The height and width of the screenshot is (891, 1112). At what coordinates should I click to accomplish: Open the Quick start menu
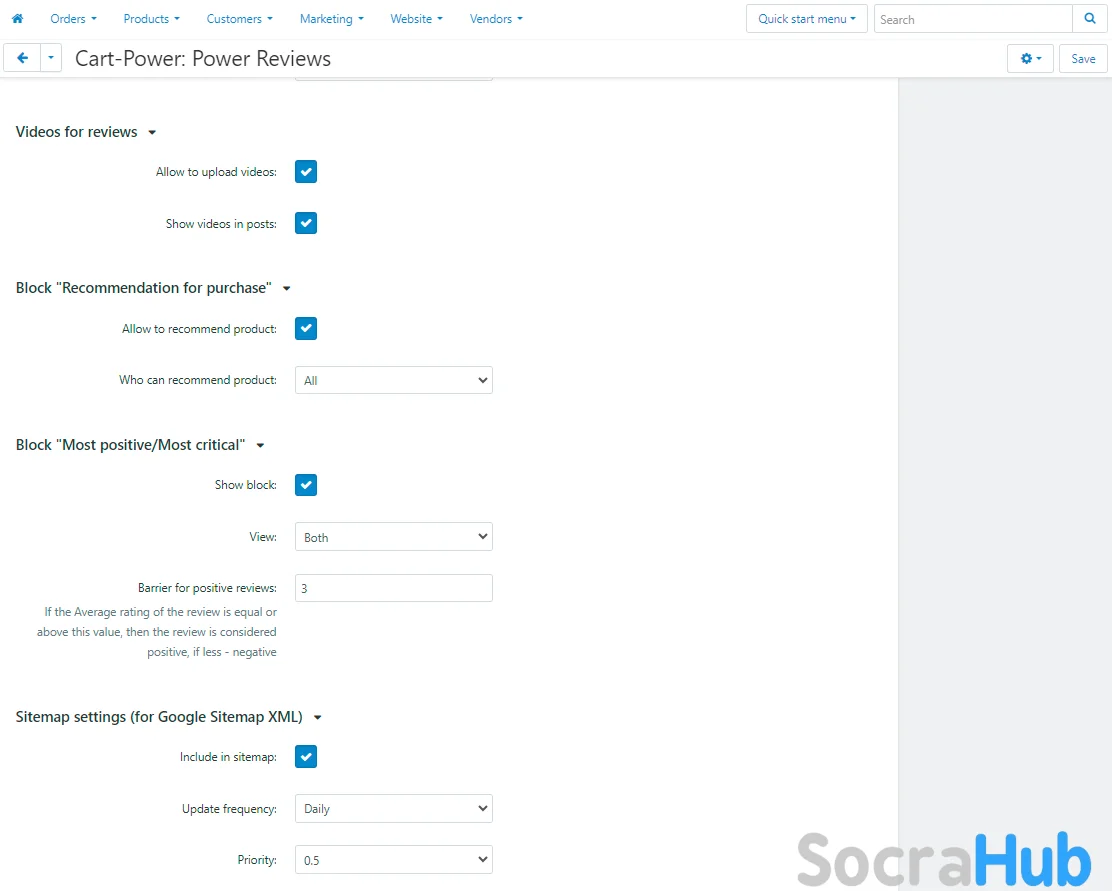point(806,19)
